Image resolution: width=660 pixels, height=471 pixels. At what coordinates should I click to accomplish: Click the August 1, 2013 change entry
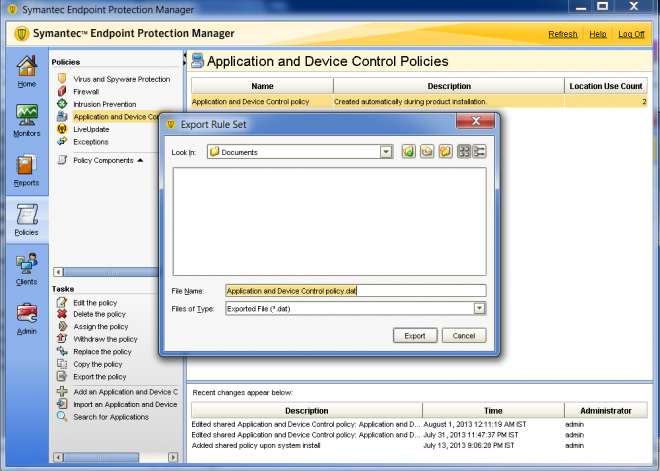pyautogui.click(x=419, y=424)
